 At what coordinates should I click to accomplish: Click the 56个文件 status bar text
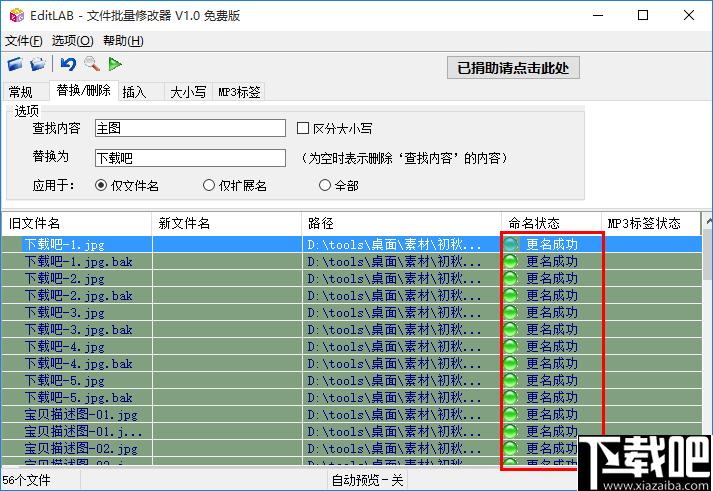26,480
